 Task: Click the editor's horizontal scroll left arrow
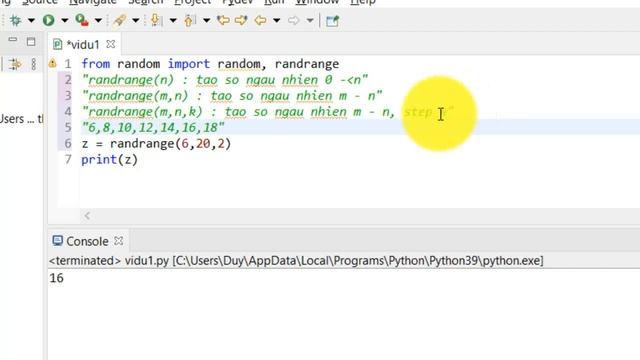point(87,216)
